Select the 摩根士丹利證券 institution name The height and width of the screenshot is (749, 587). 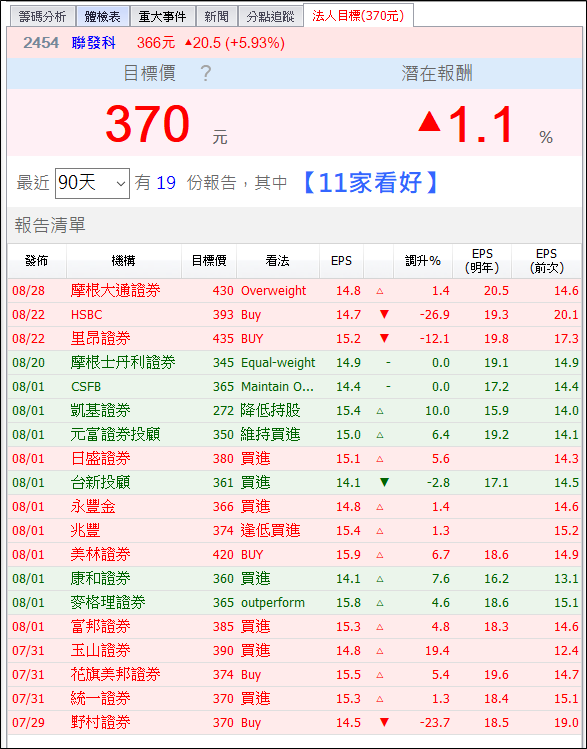tap(123, 363)
